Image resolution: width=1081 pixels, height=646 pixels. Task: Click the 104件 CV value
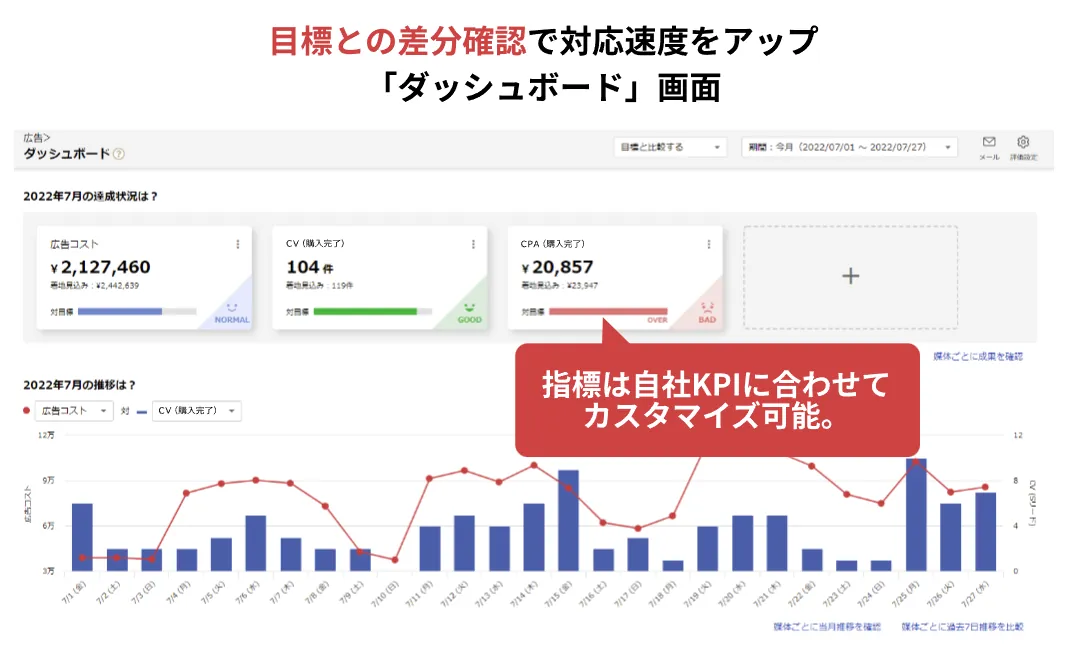point(310,268)
